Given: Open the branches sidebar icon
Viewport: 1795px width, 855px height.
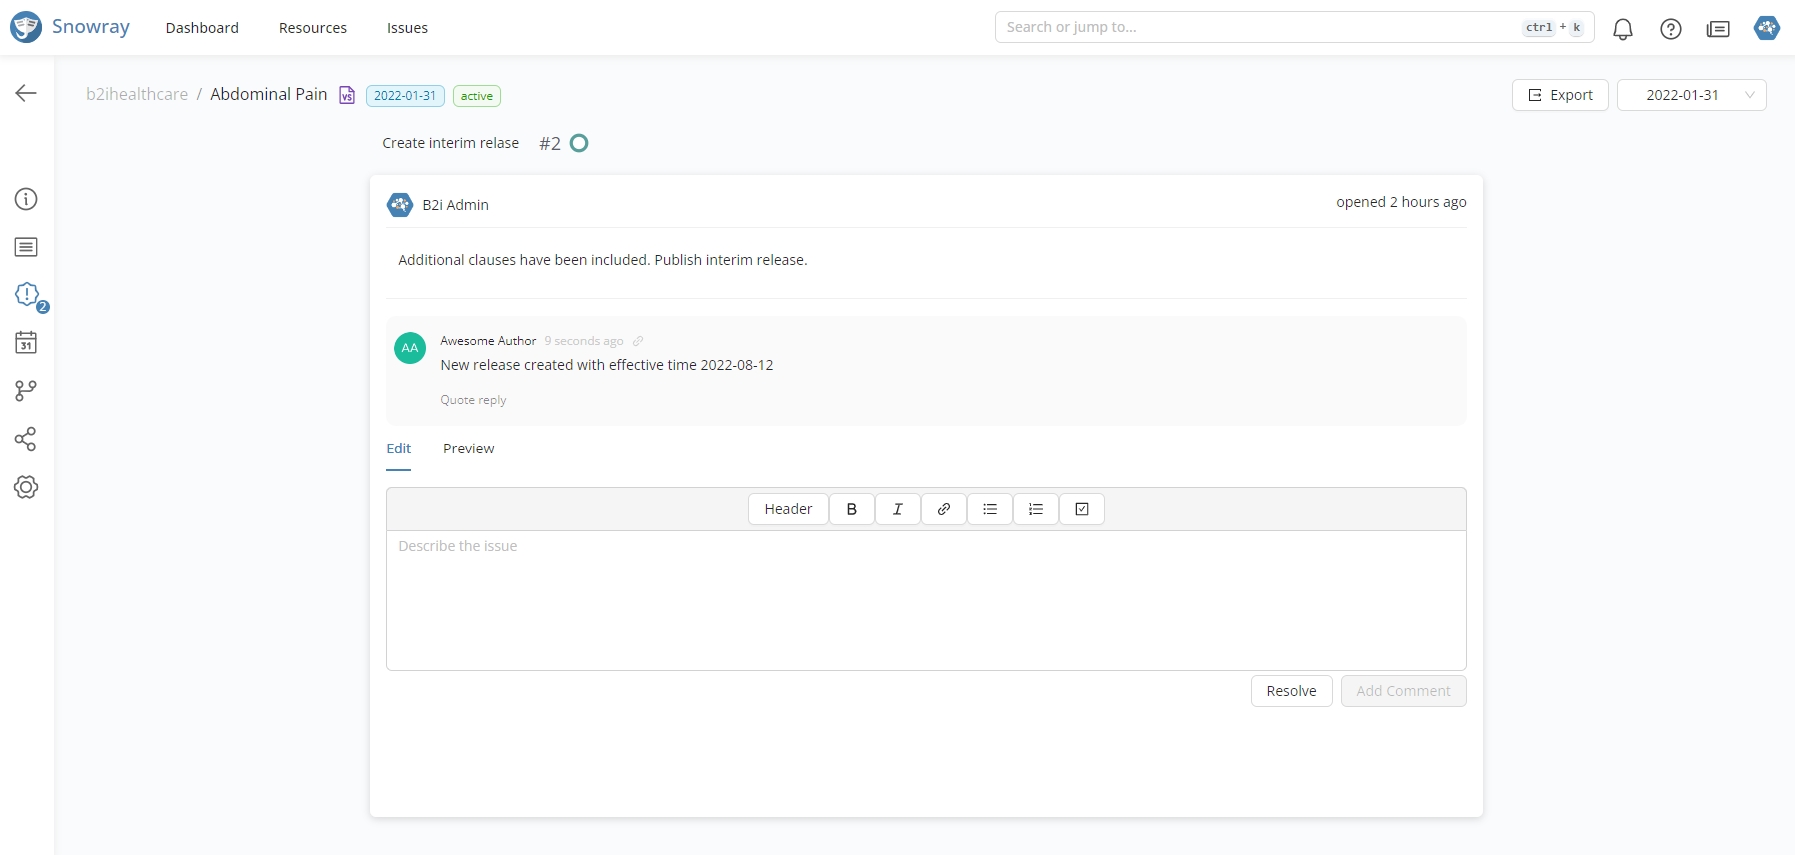Looking at the screenshot, I should (26, 391).
